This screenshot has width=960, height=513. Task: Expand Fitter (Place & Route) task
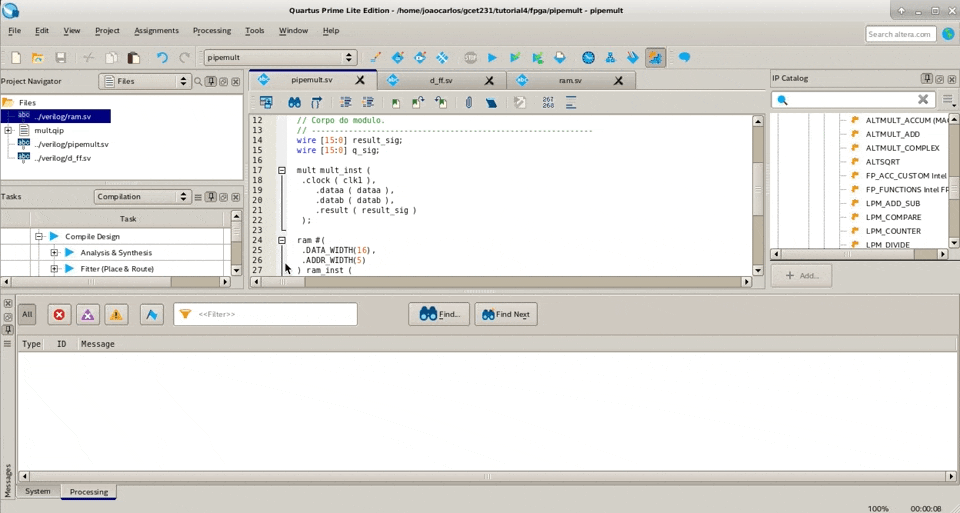click(x=54, y=269)
